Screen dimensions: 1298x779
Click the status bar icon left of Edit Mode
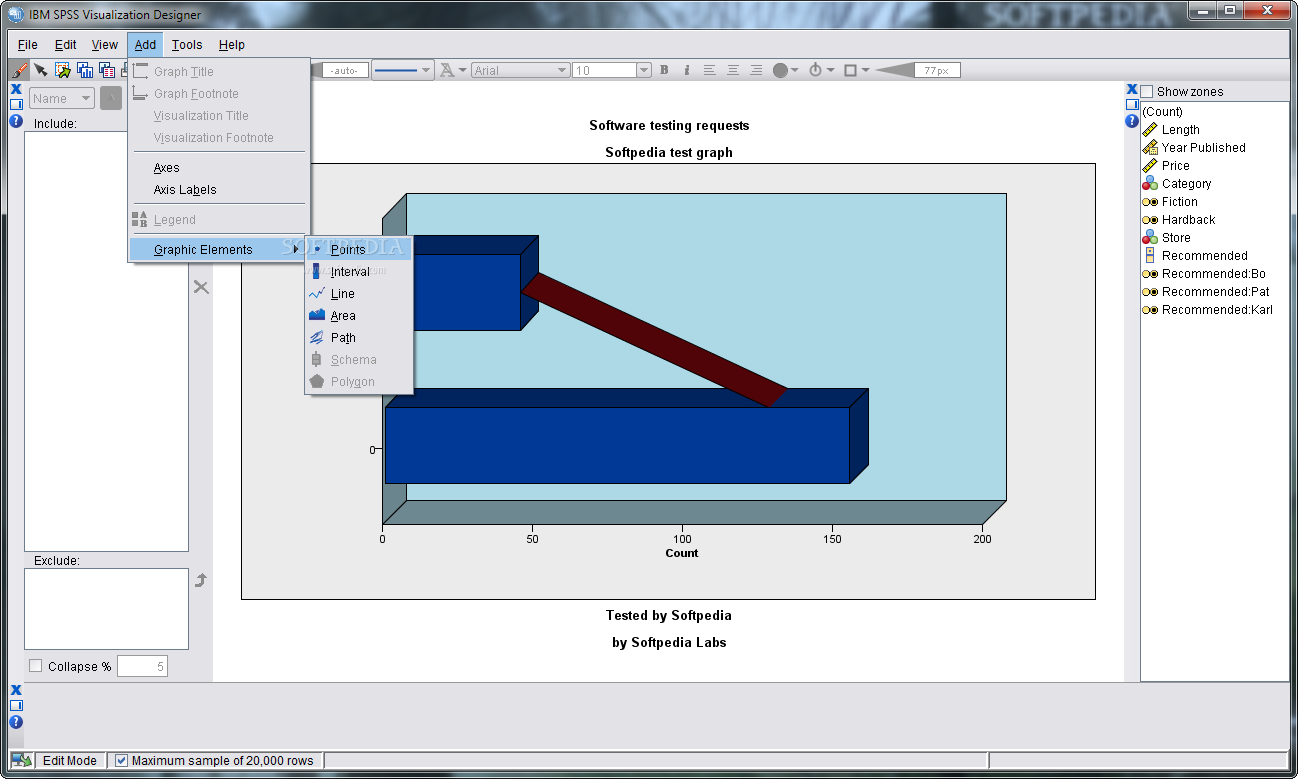[22, 761]
